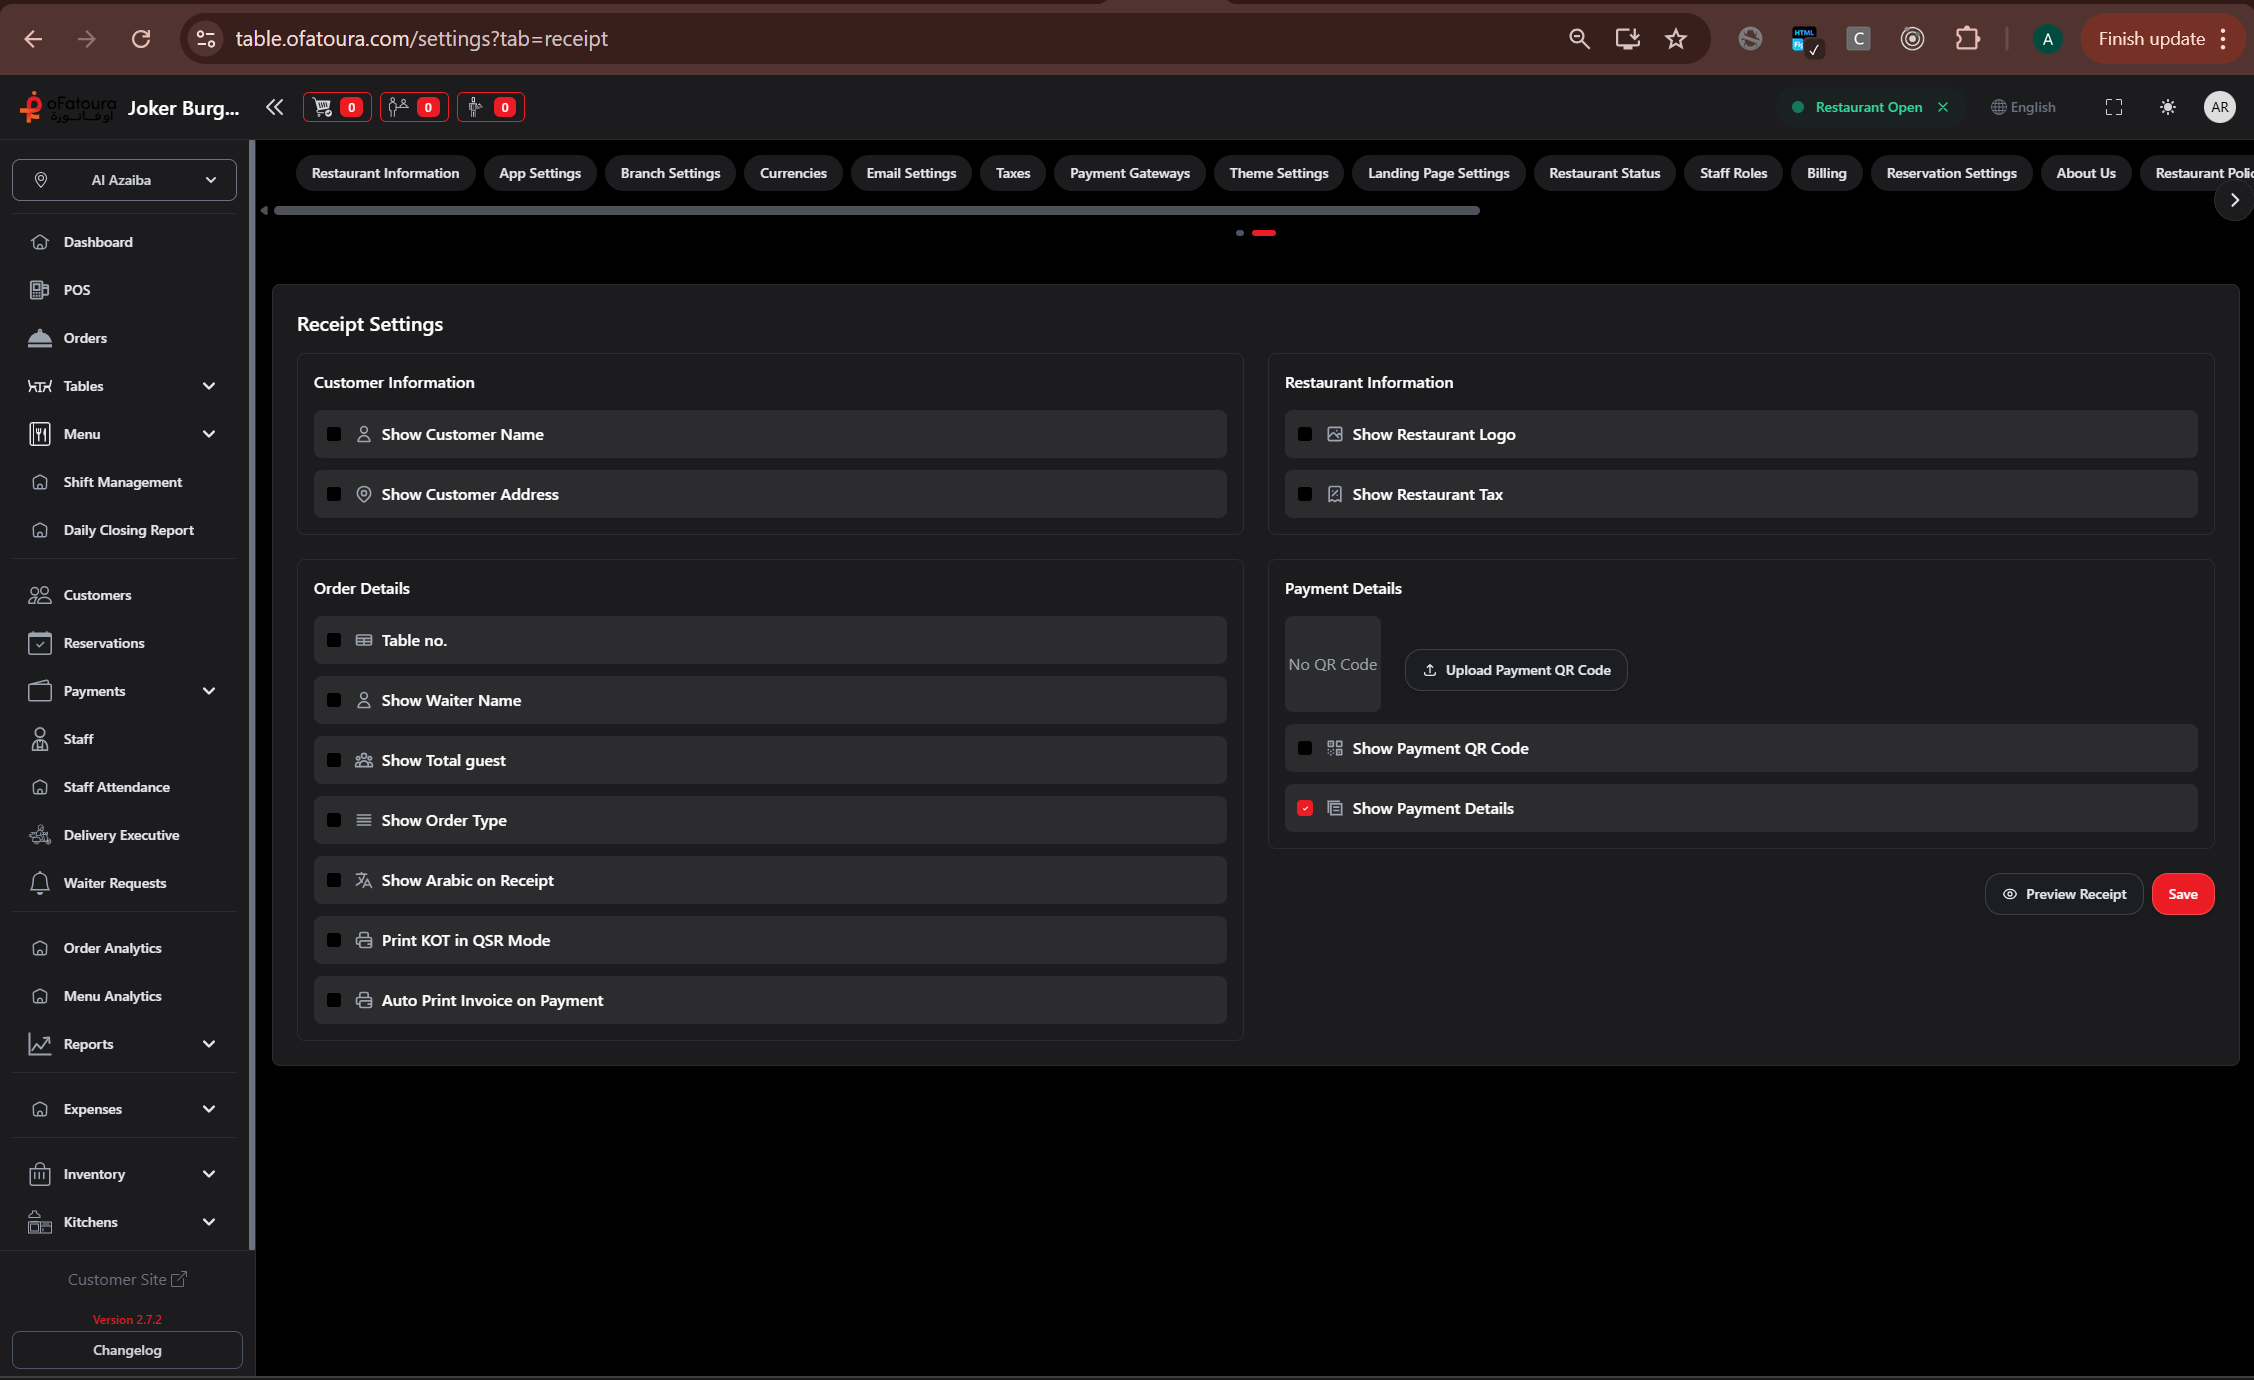Screen dimensions: 2254x1380
Task: Open Delivery Executive in sidebar
Action: point(121,835)
